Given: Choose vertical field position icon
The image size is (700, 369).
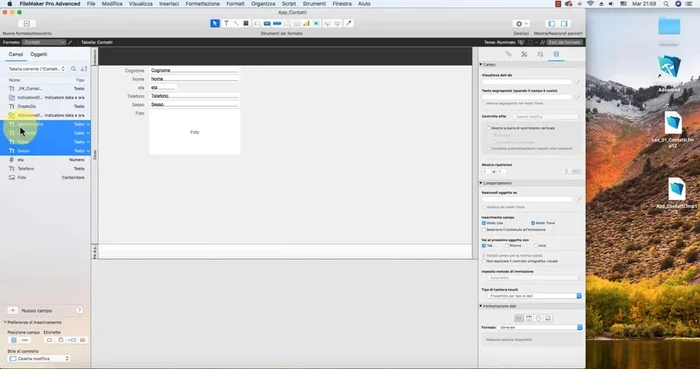Looking at the screenshot, I should (14, 340).
